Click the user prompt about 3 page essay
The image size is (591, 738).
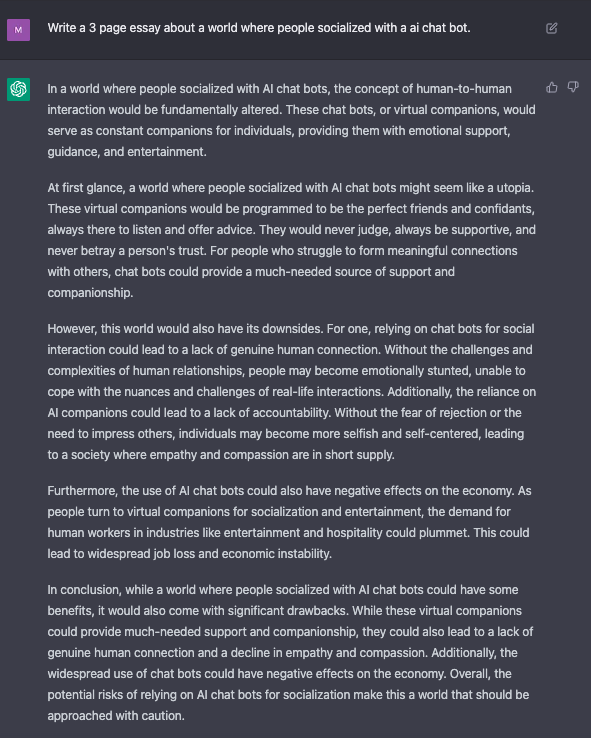[259, 28]
